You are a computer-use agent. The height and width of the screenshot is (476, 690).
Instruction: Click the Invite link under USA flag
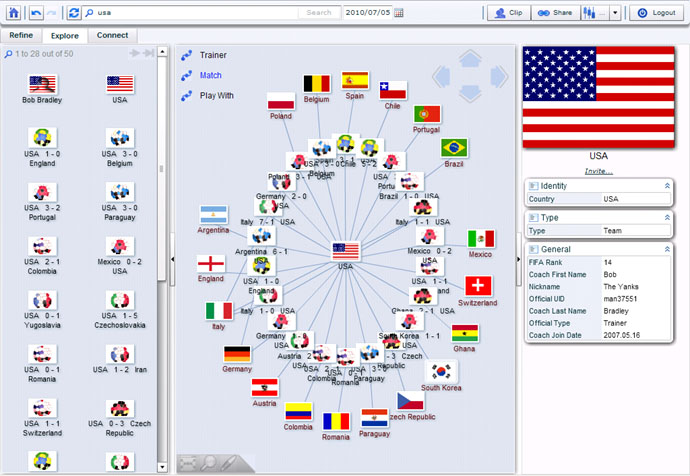pyautogui.click(x=598, y=171)
